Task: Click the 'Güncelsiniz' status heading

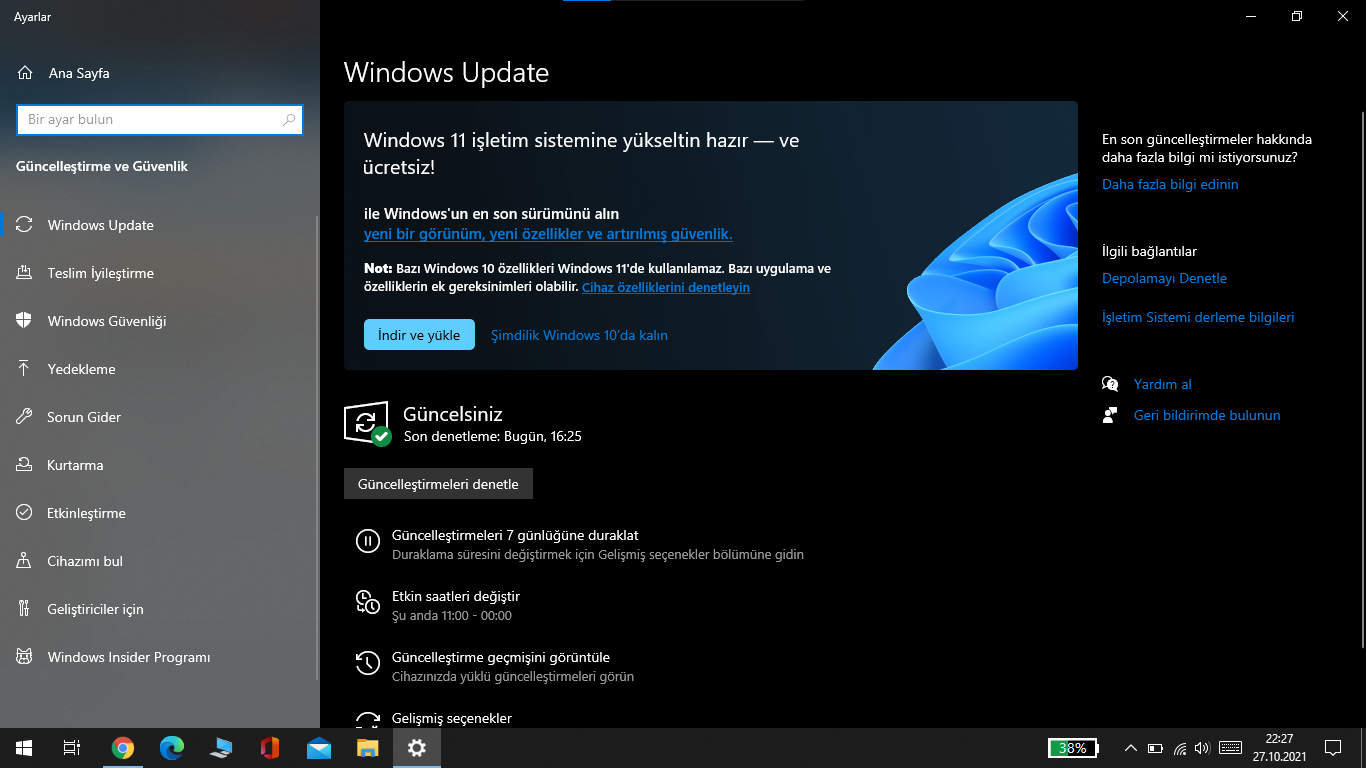Action: 452,414
